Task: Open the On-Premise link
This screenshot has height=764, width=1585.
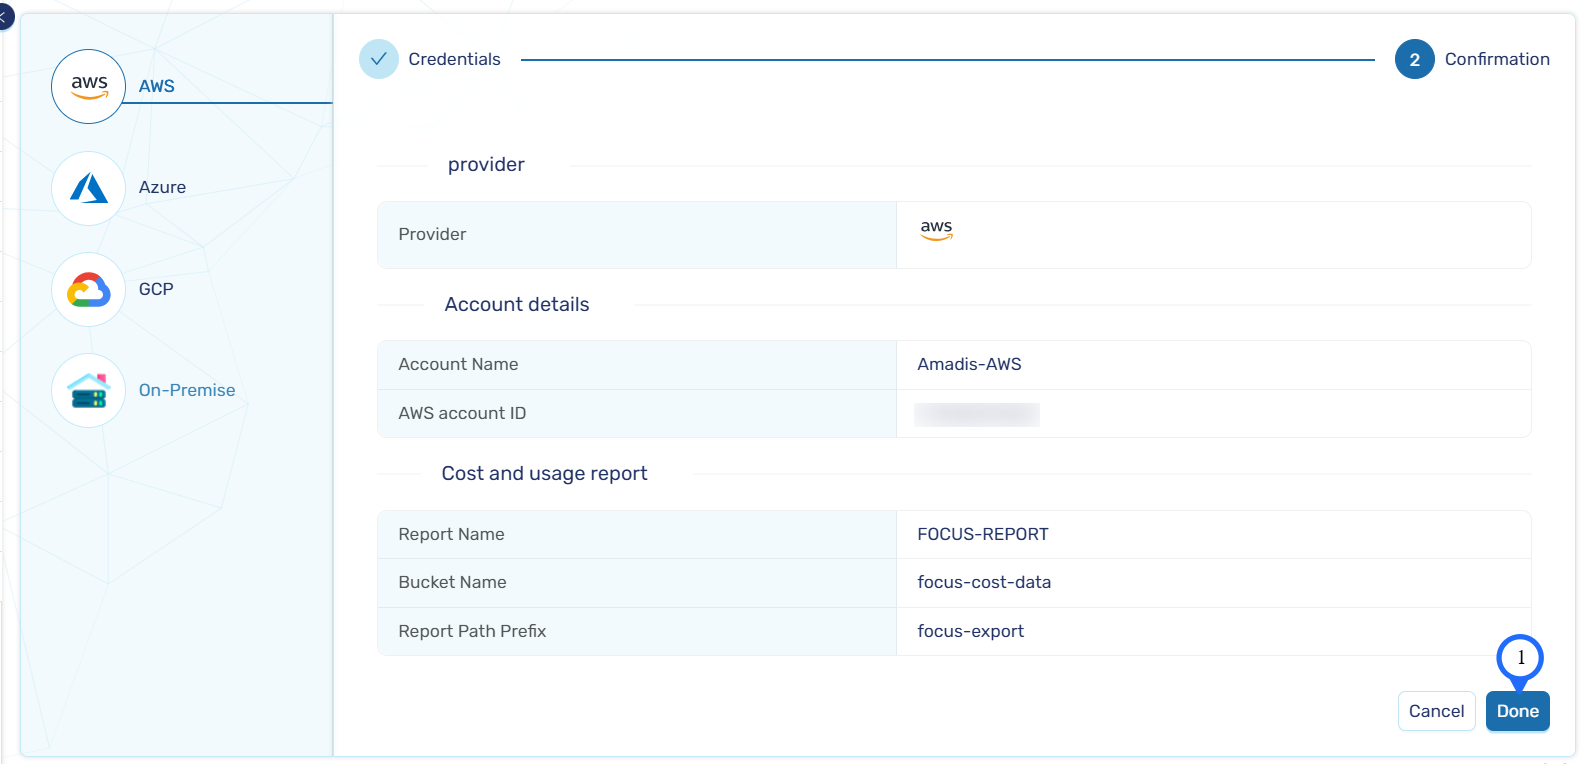Action: pyautogui.click(x=187, y=390)
